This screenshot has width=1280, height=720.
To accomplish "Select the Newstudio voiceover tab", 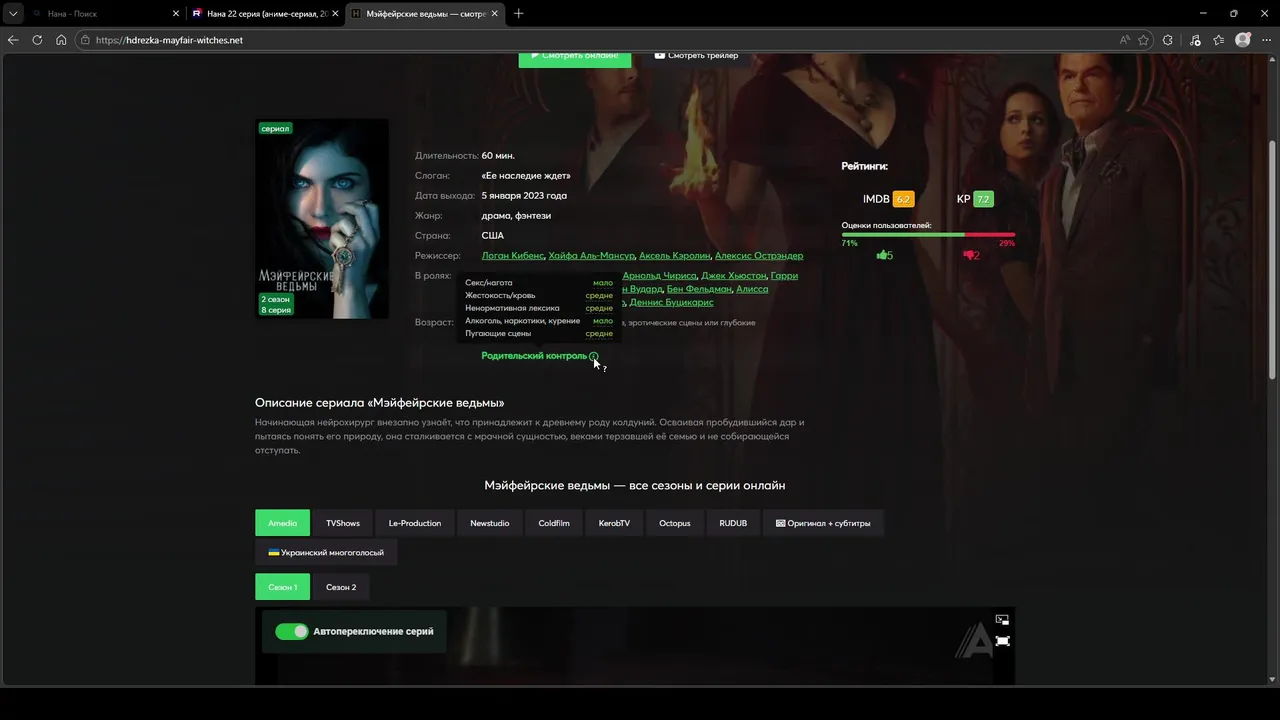I will coord(490,523).
